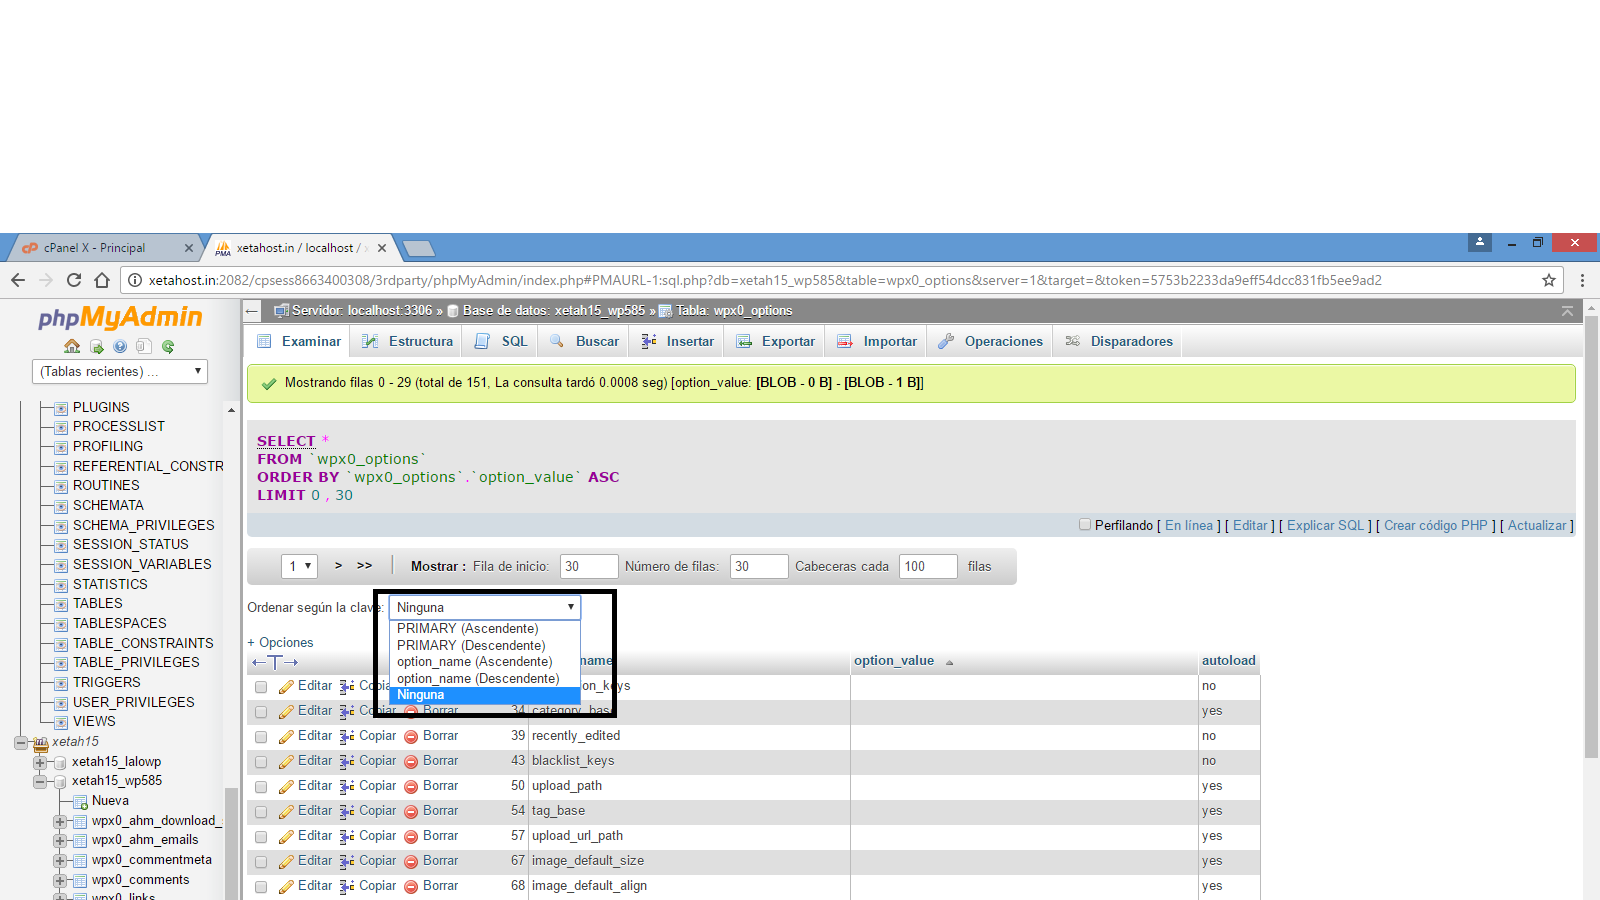Click the Número de filas input field
The width and height of the screenshot is (1600, 900).
click(758, 566)
